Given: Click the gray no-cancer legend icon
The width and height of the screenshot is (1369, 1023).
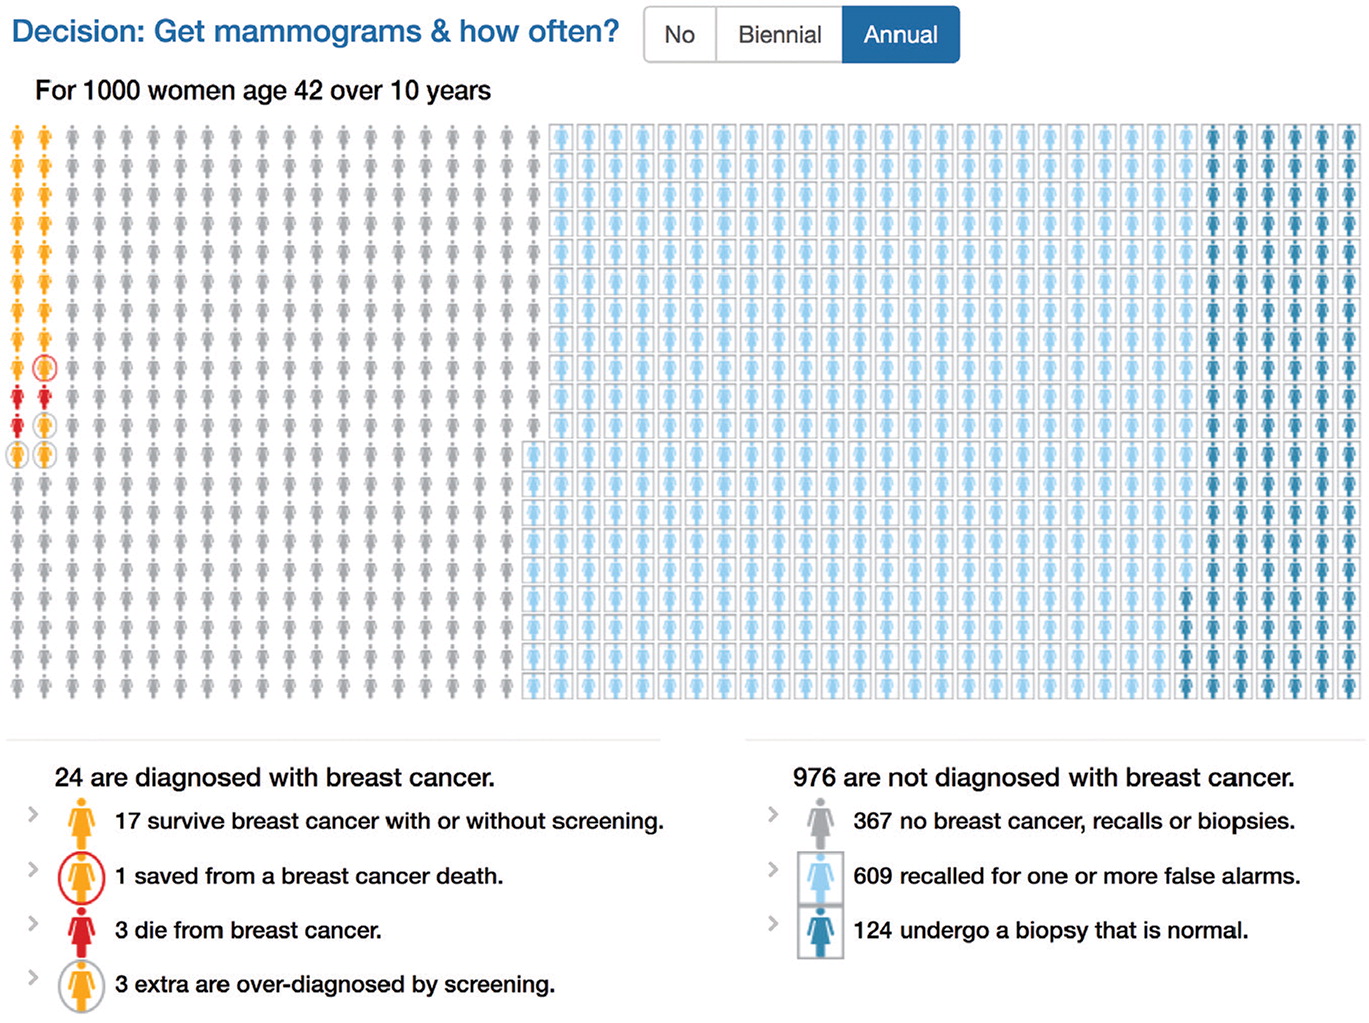Looking at the screenshot, I should click(820, 822).
